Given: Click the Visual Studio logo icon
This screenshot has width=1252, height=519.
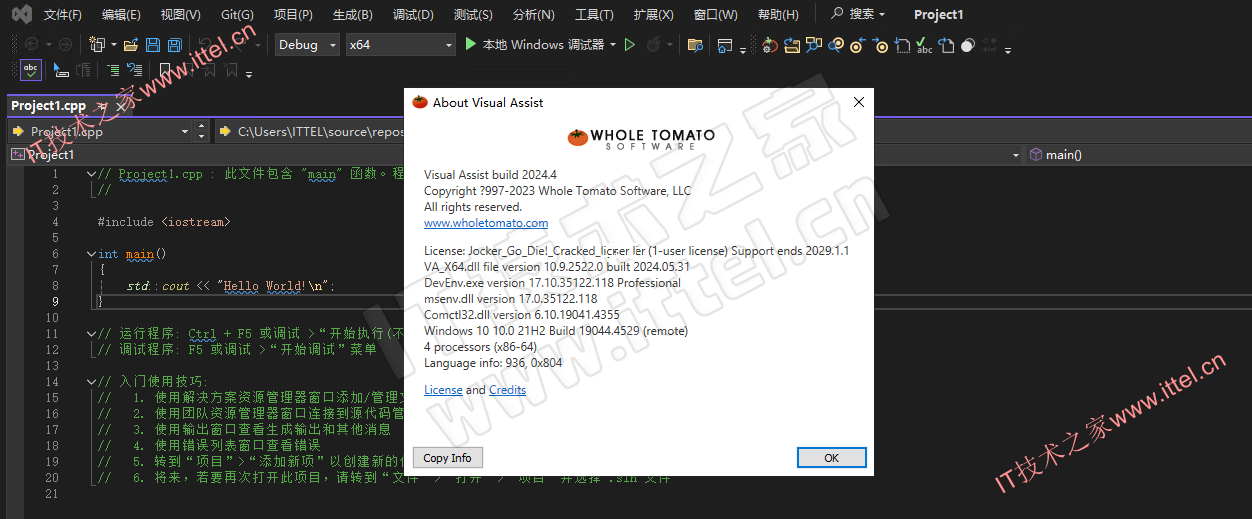Looking at the screenshot, I should pos(20,14).
